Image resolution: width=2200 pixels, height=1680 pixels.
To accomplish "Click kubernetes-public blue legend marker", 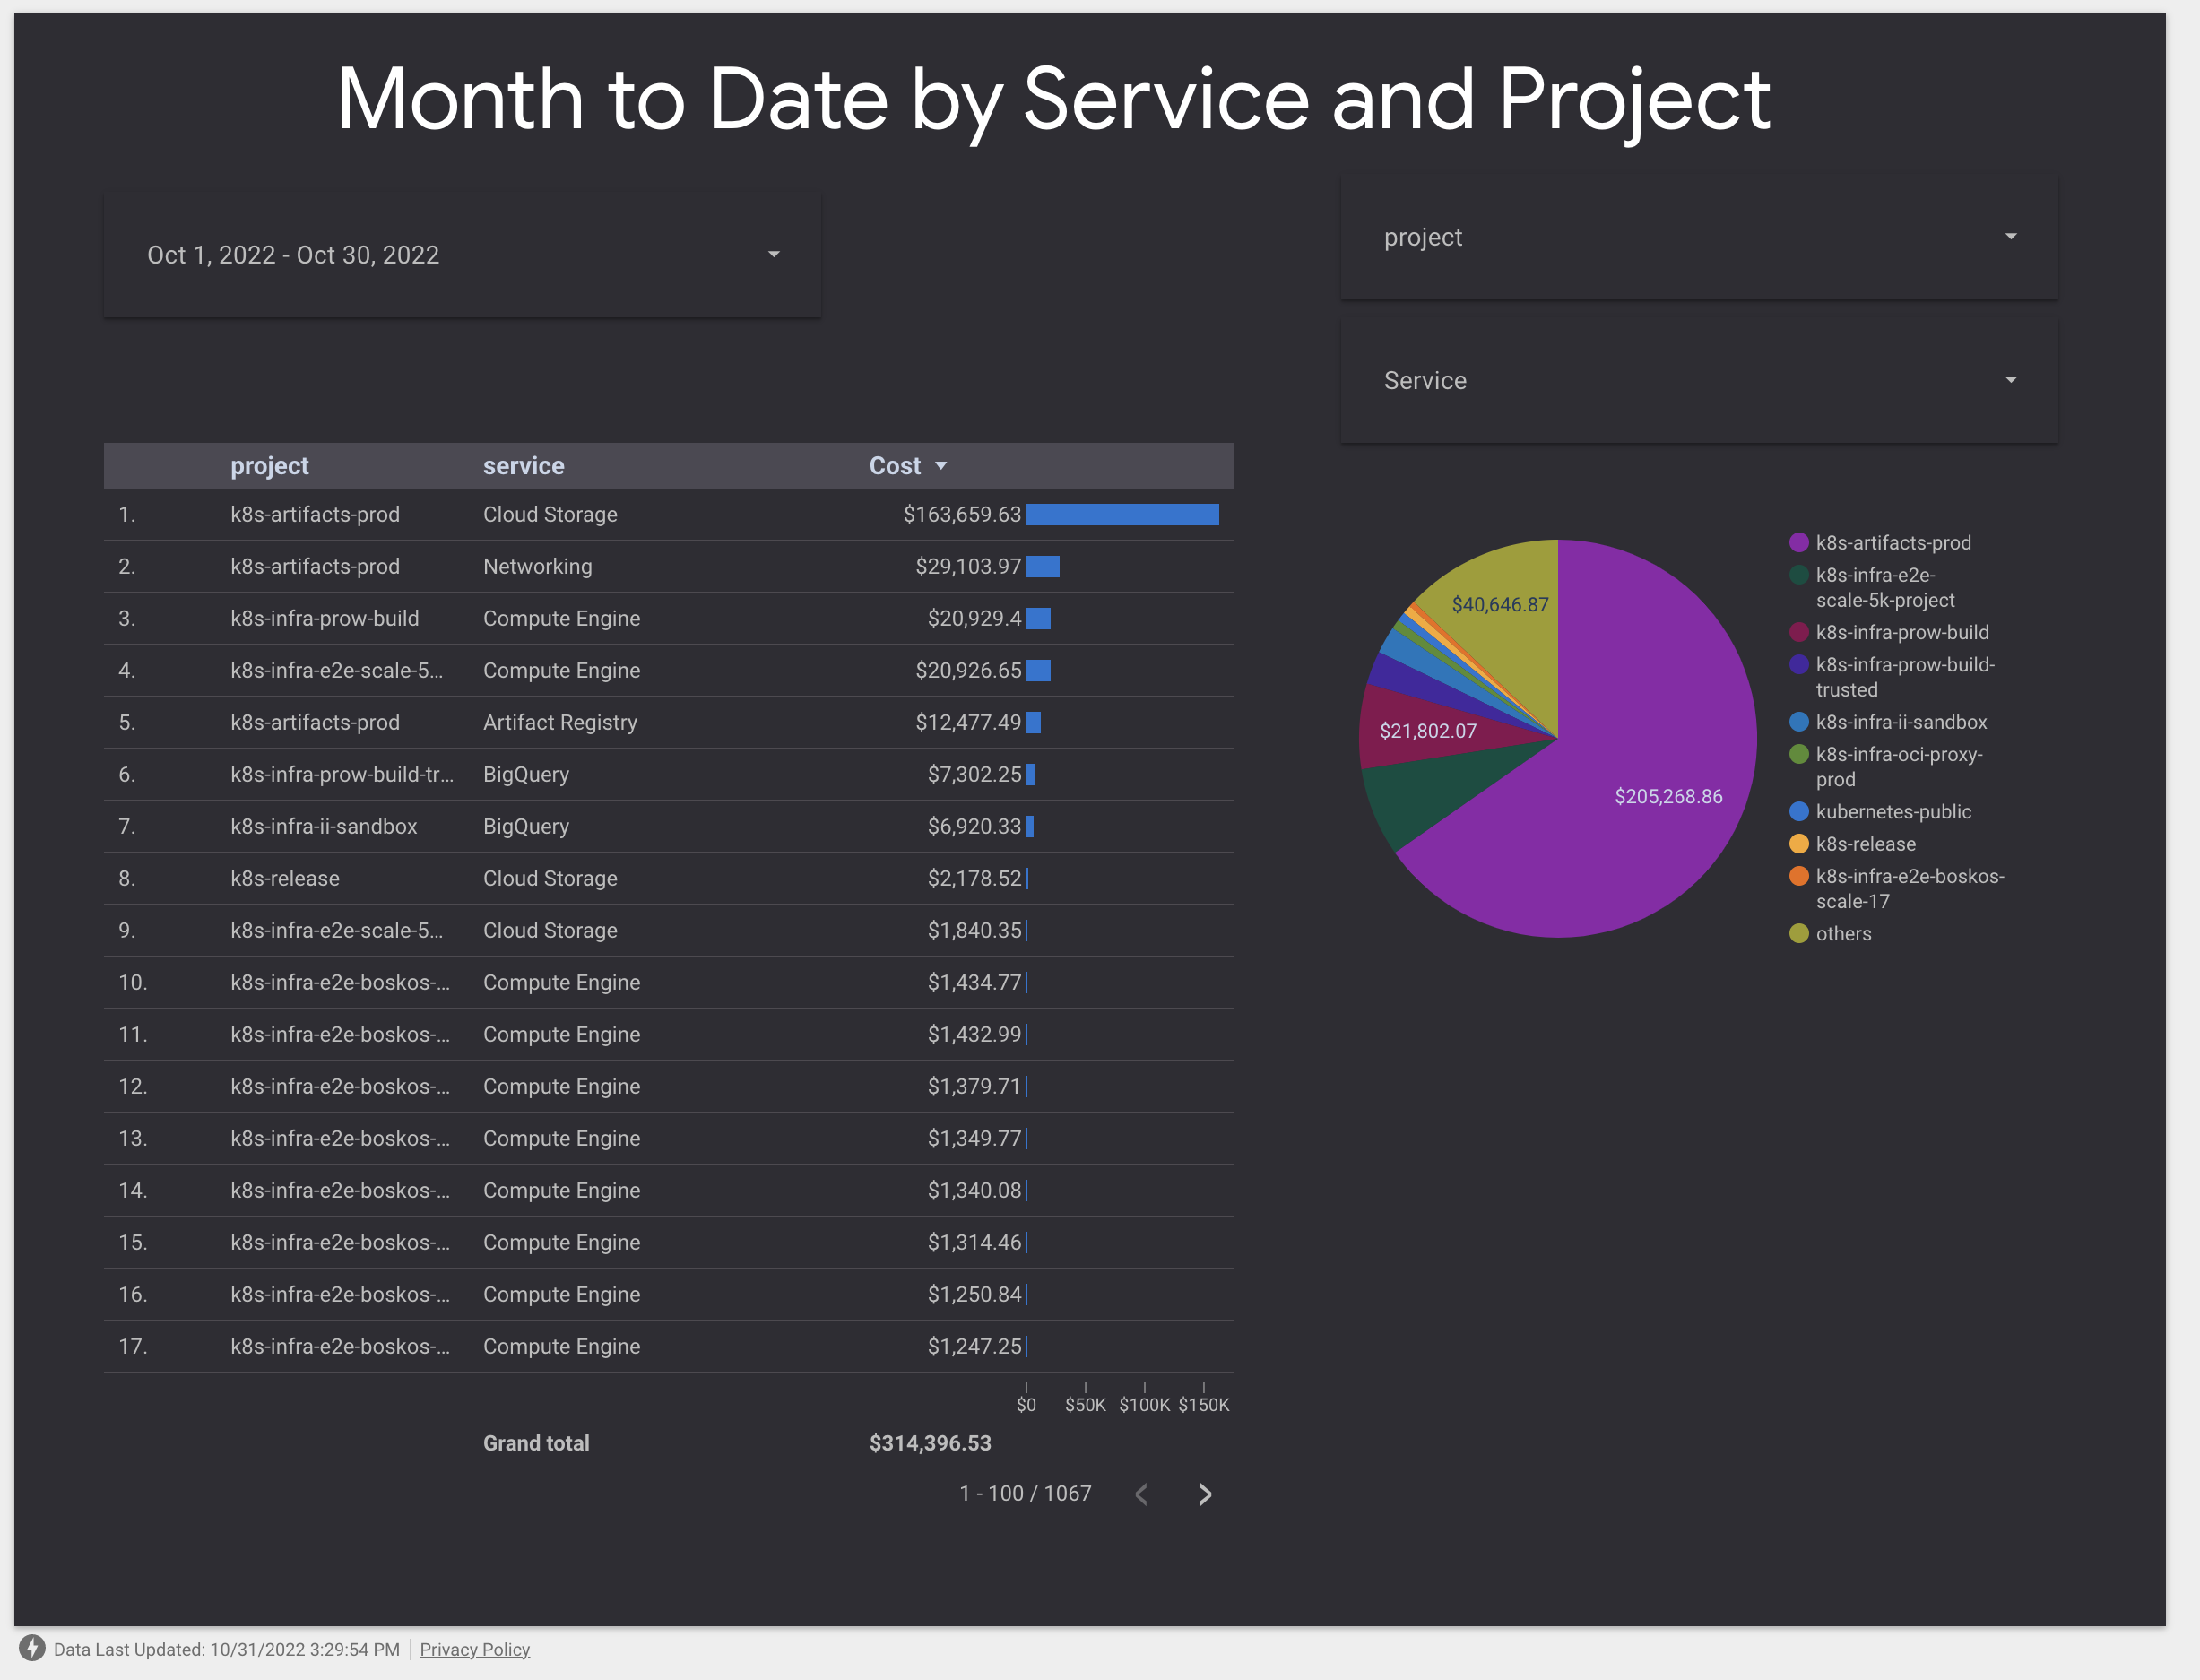I will 1798,812.
